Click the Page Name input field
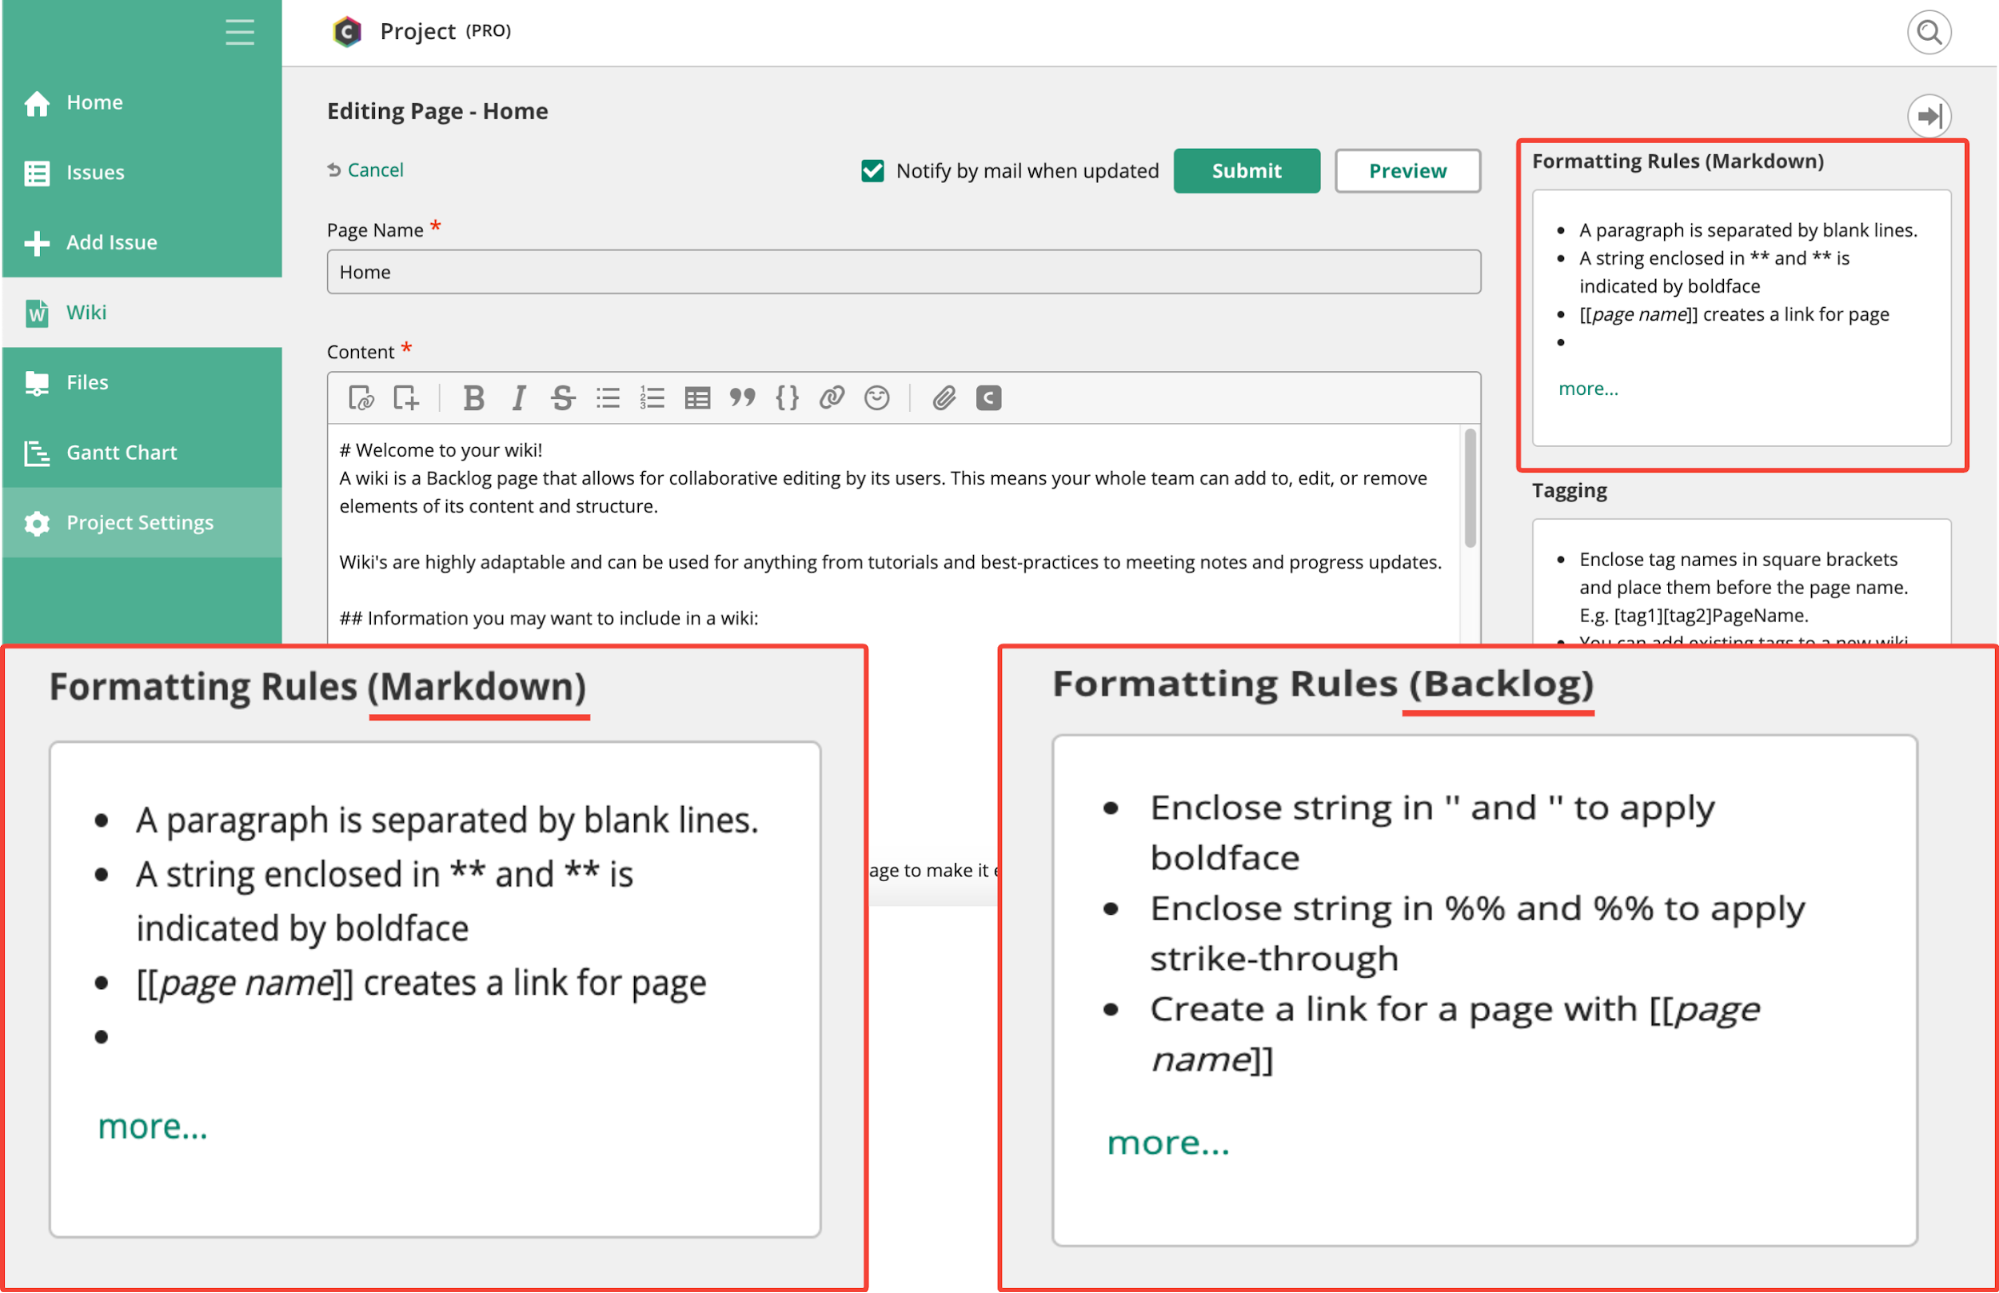 tap(903, 272)
